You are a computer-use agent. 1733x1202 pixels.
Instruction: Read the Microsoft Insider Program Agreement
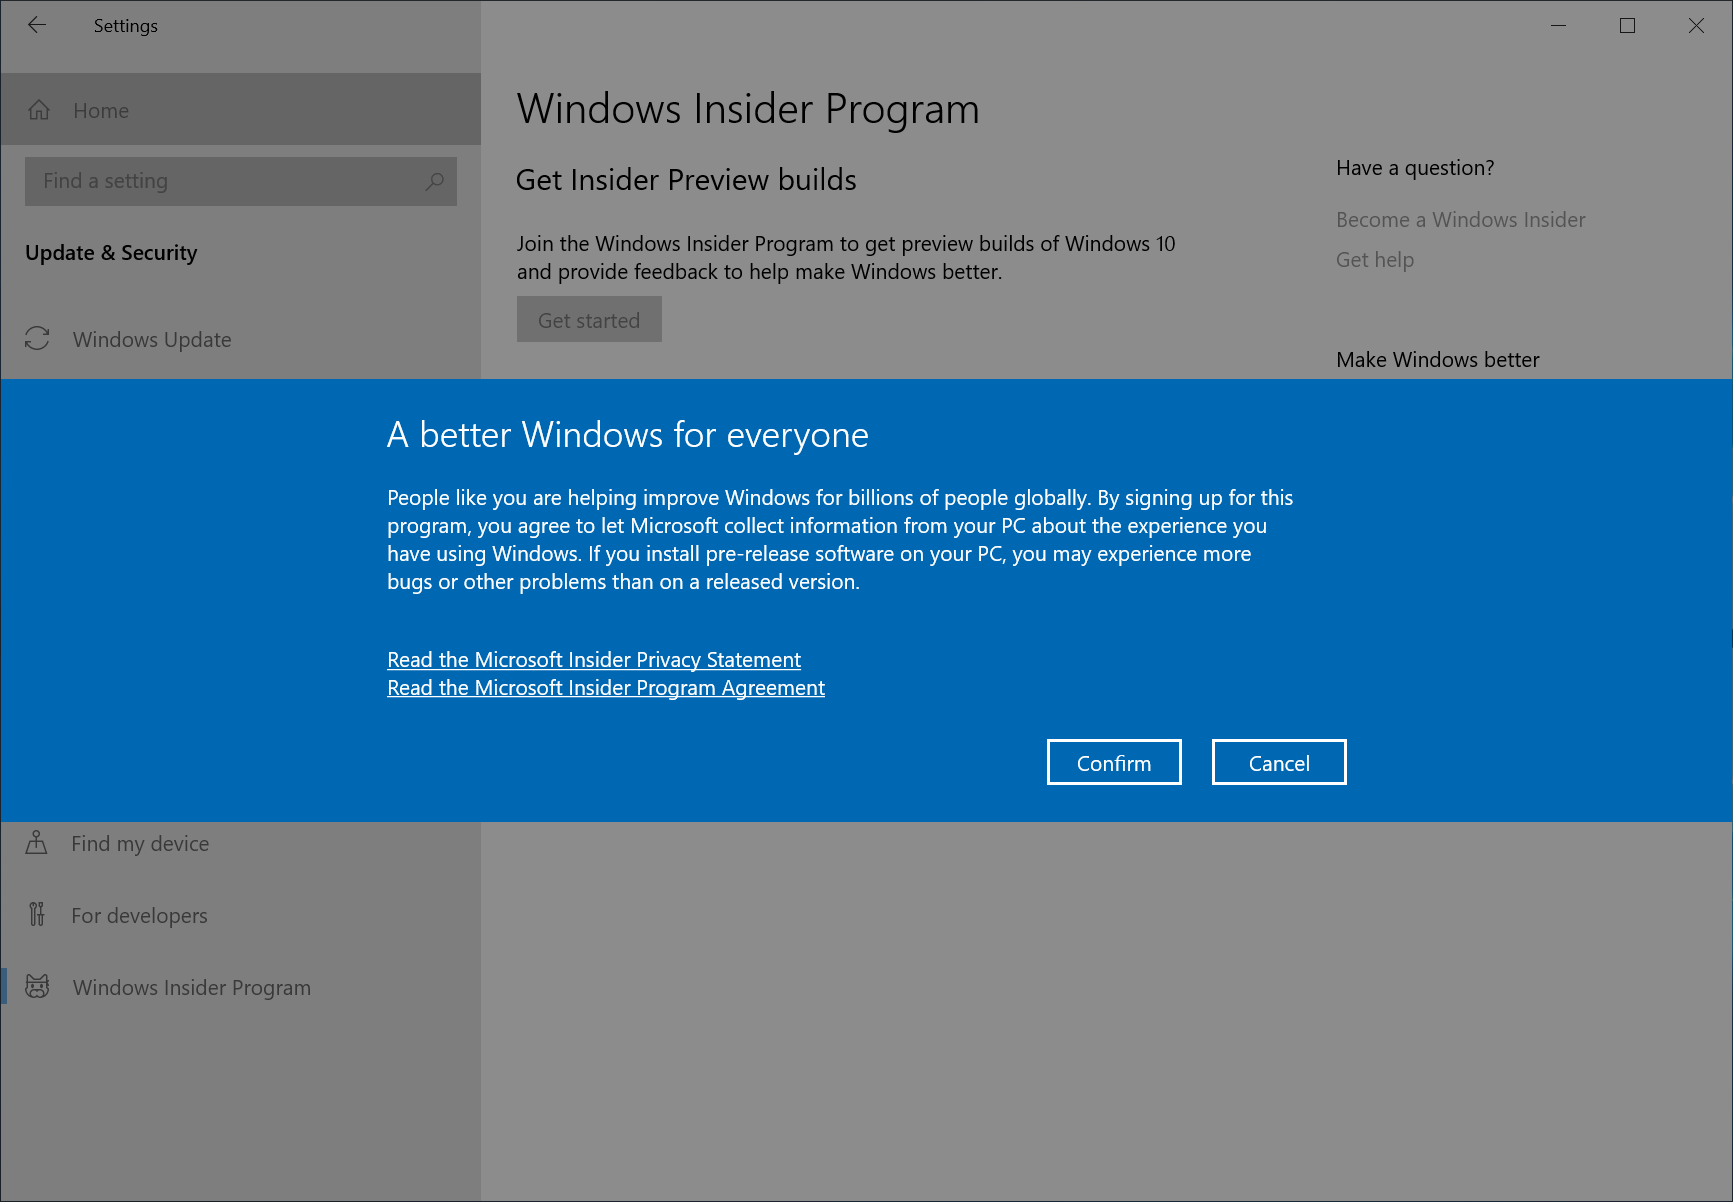(x=605, y=687)
